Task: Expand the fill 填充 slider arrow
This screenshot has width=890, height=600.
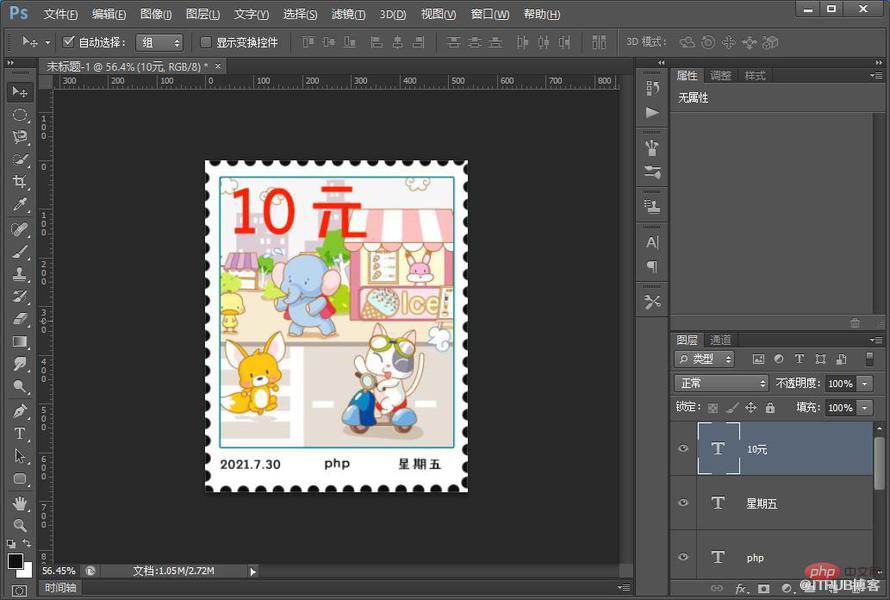Action: (864, 408)
